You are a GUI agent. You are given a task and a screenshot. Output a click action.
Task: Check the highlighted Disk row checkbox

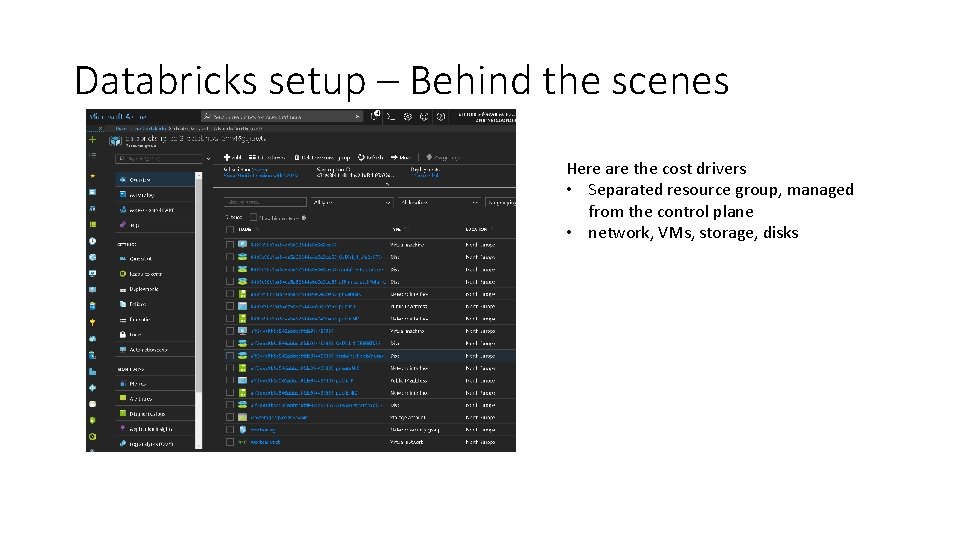[230, 355]
